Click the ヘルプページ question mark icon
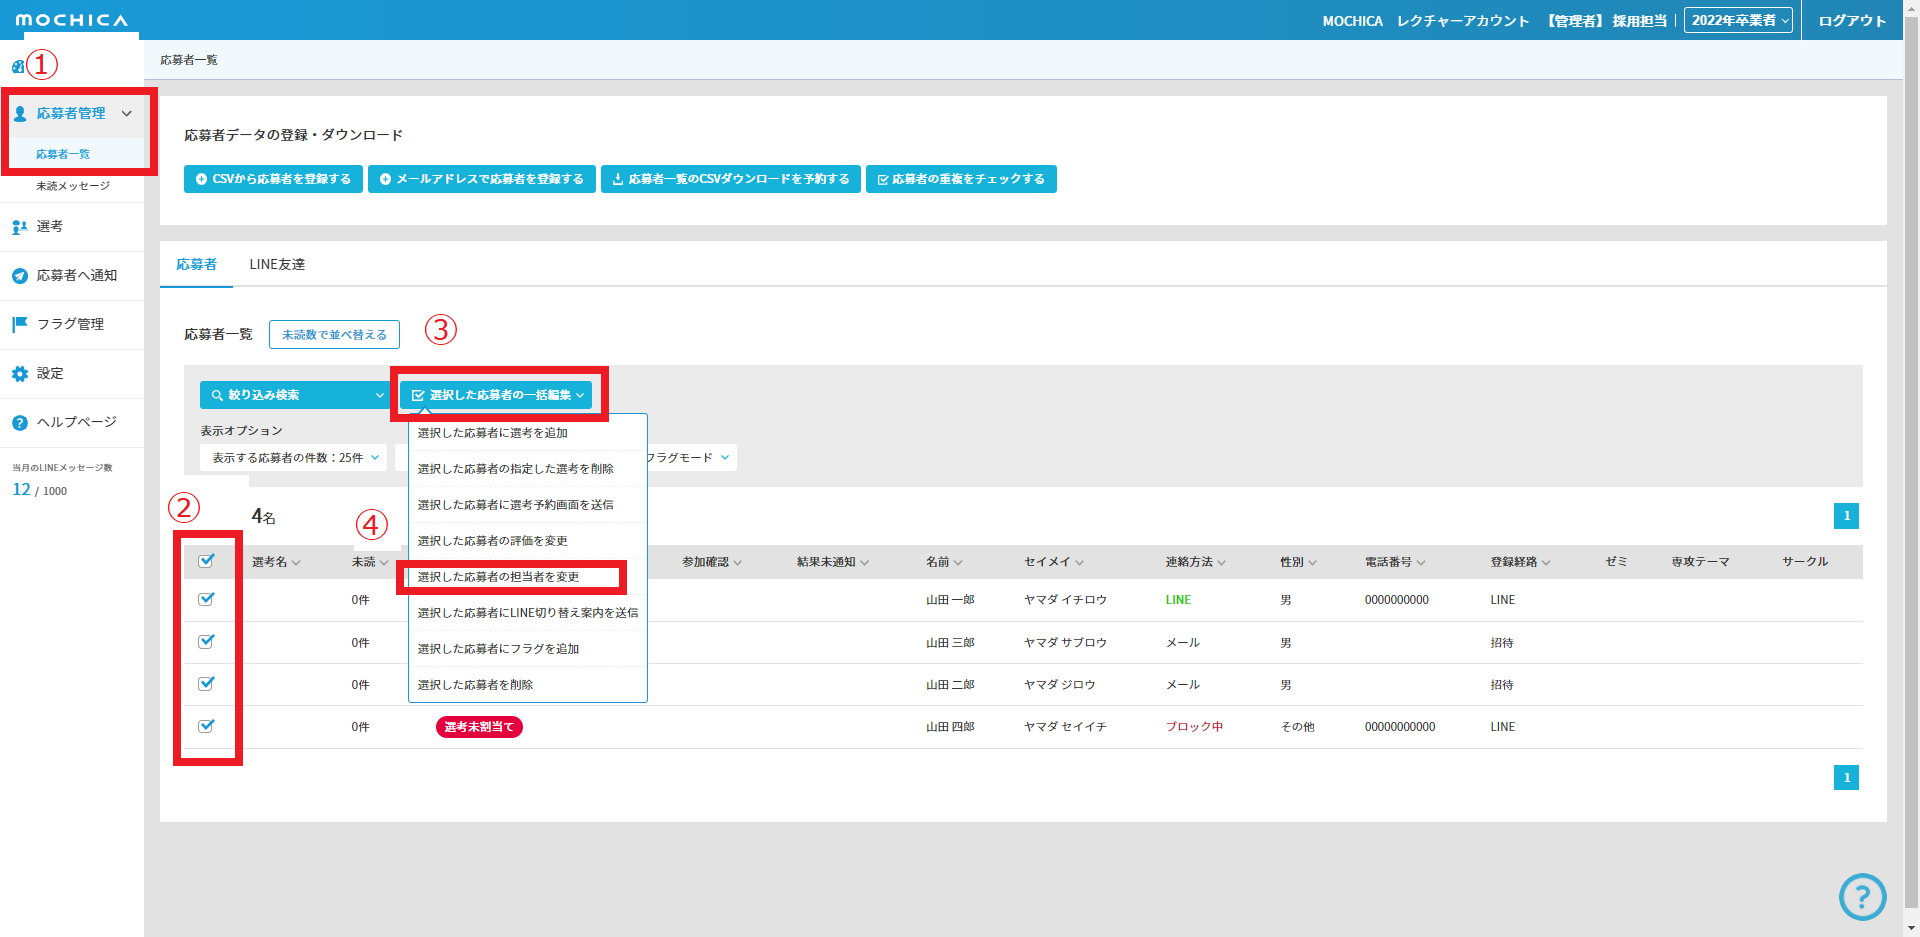The width and height of the screenshot is (1920, 937). 20,423
